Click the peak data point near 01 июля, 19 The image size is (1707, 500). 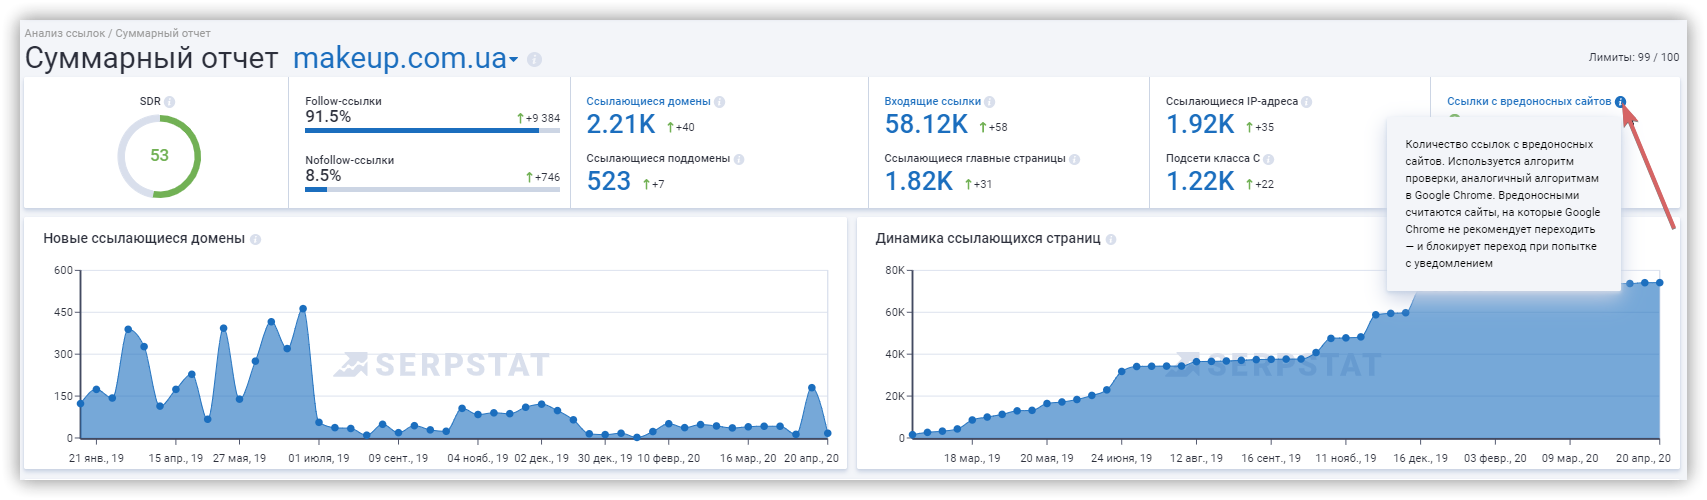[303, 309]
